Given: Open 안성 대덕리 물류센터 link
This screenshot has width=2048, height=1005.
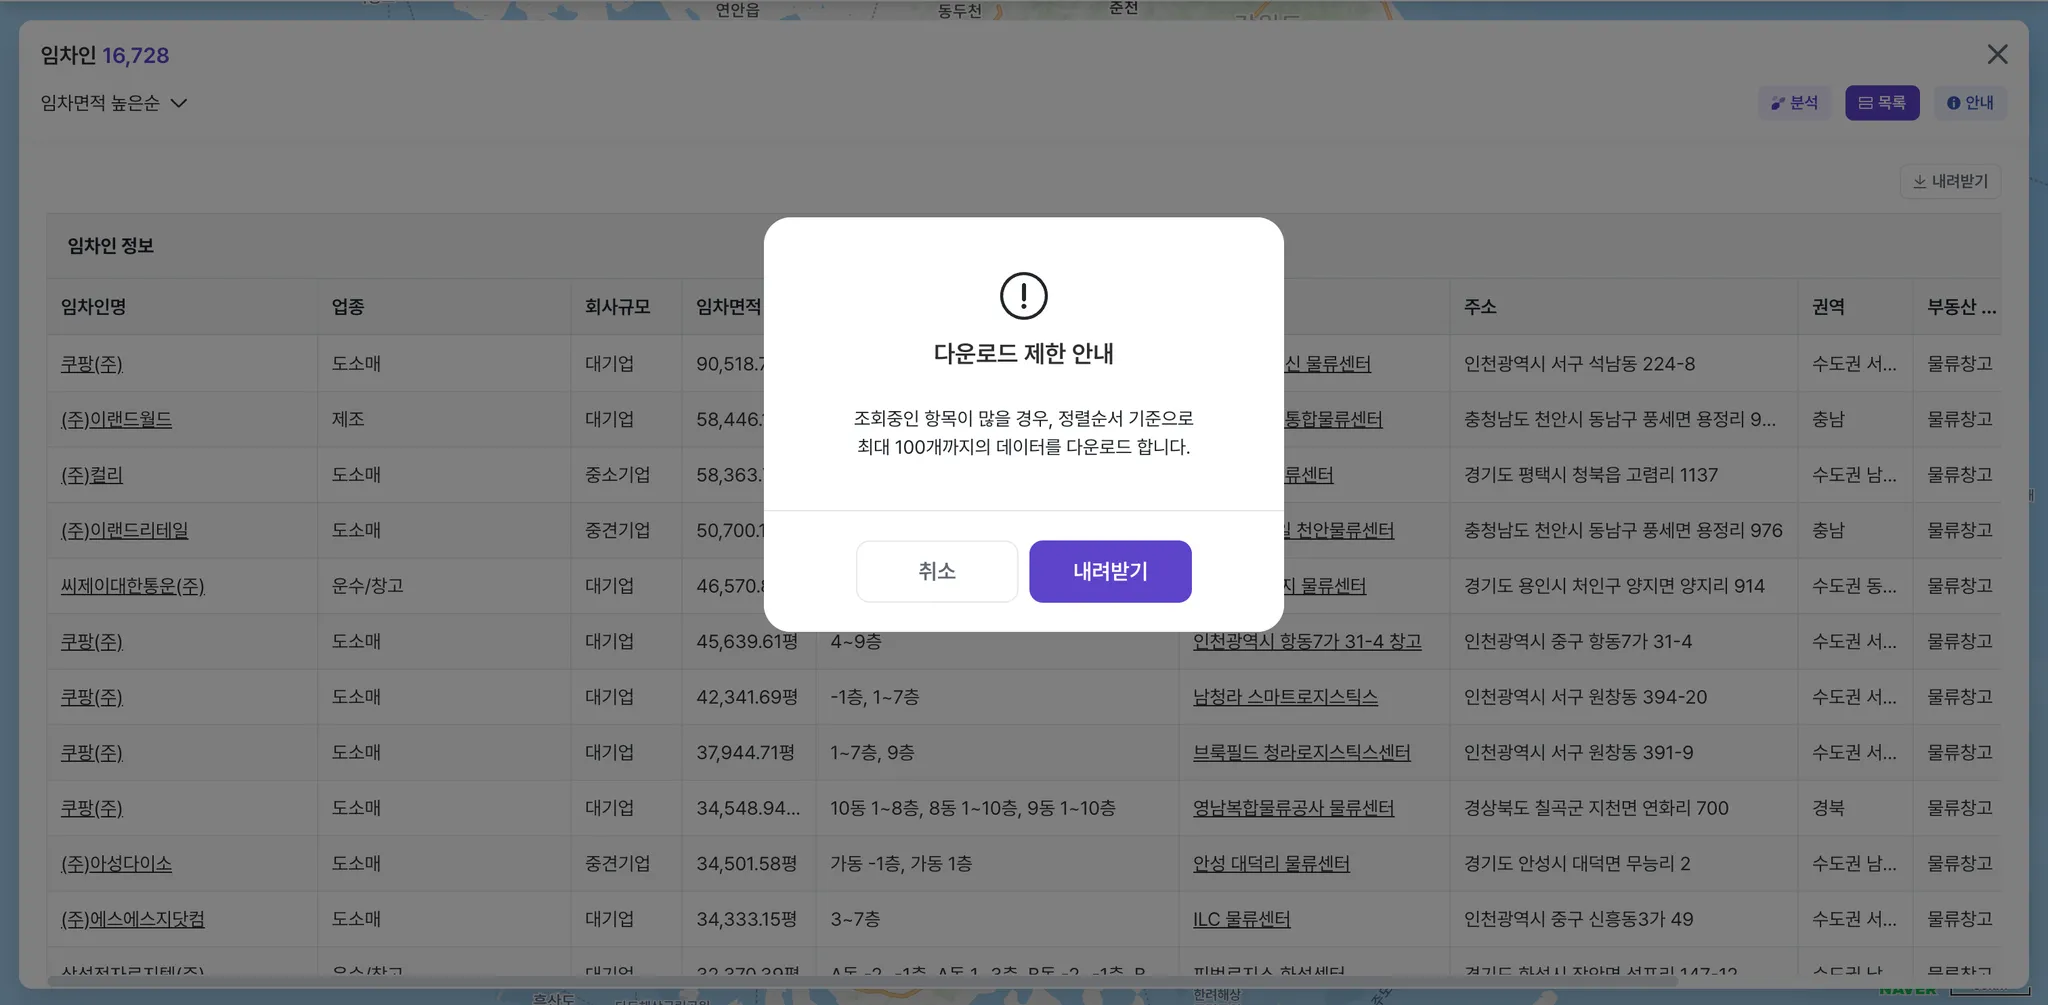Looking at the screenshot, I should [1271, 863].
